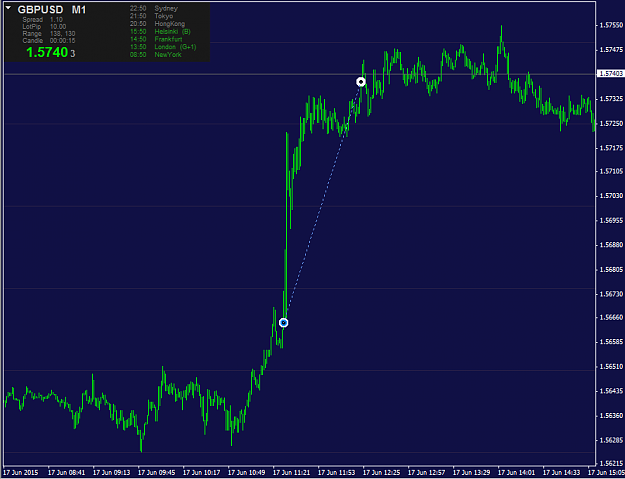Click the 1.56805 price scale label
625x479 pixels.
coord(611,270)
